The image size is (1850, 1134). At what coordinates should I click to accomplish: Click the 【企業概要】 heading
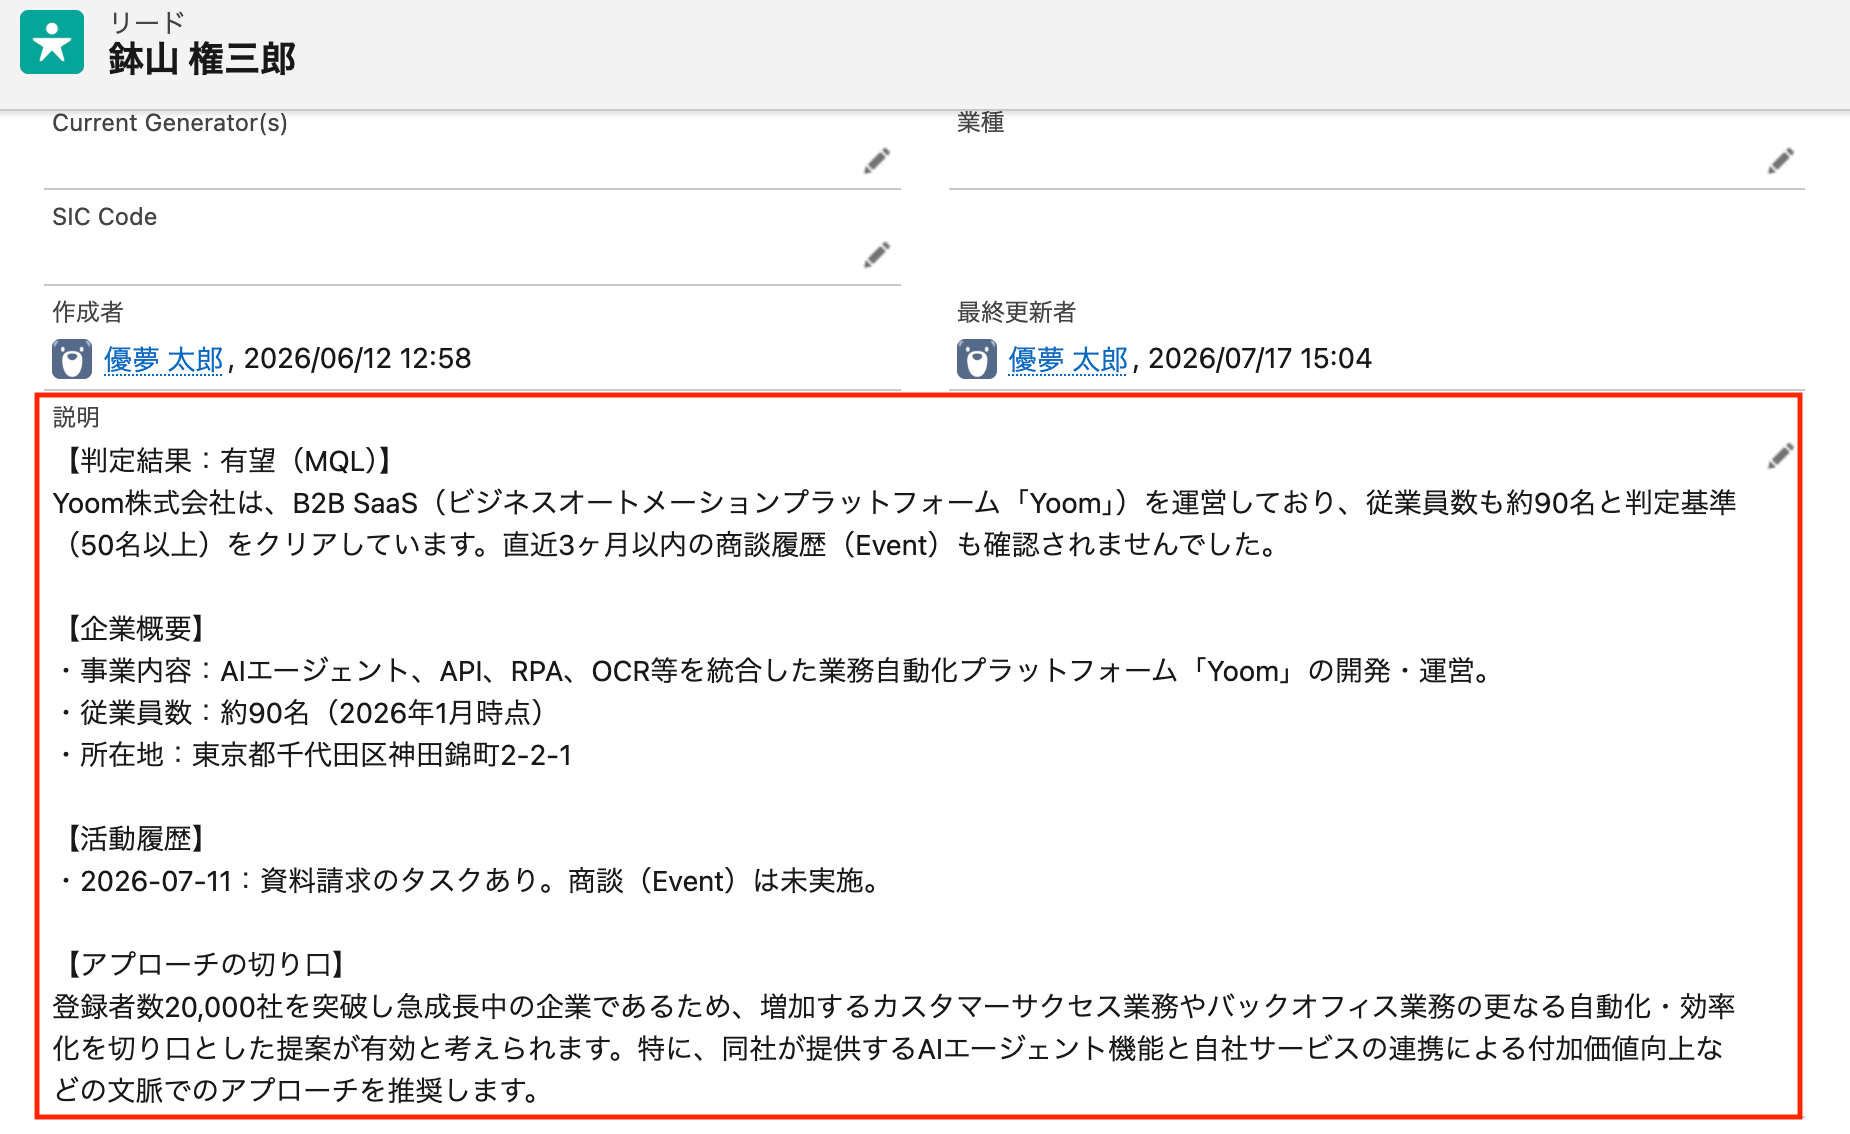(136, 629)
